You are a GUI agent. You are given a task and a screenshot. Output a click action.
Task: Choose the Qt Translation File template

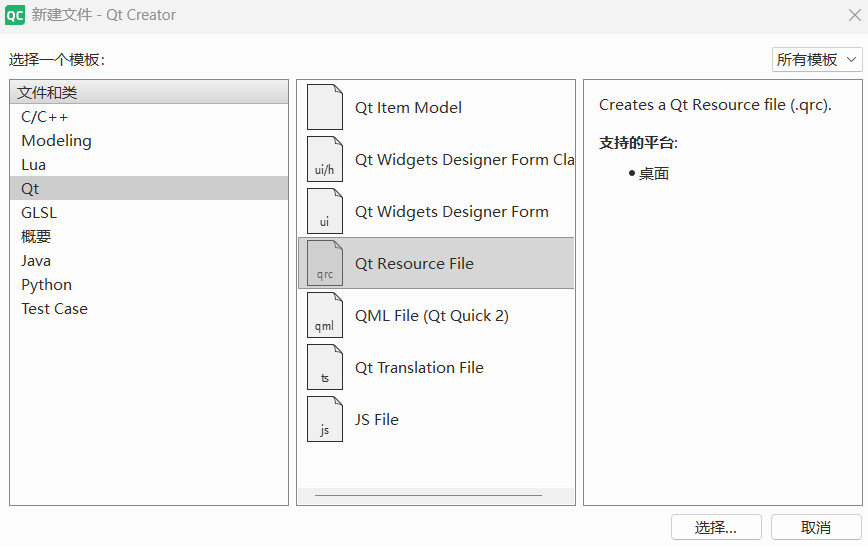436,367
